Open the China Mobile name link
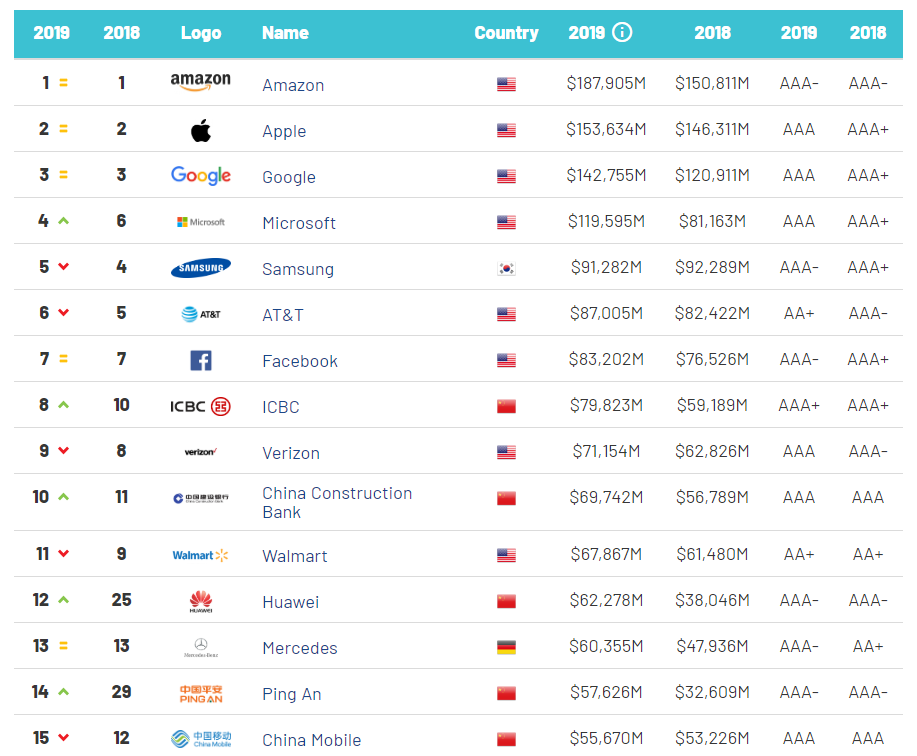Image resolution: width=917 pixels, height=756 pixels. click(x=312, y=740)
